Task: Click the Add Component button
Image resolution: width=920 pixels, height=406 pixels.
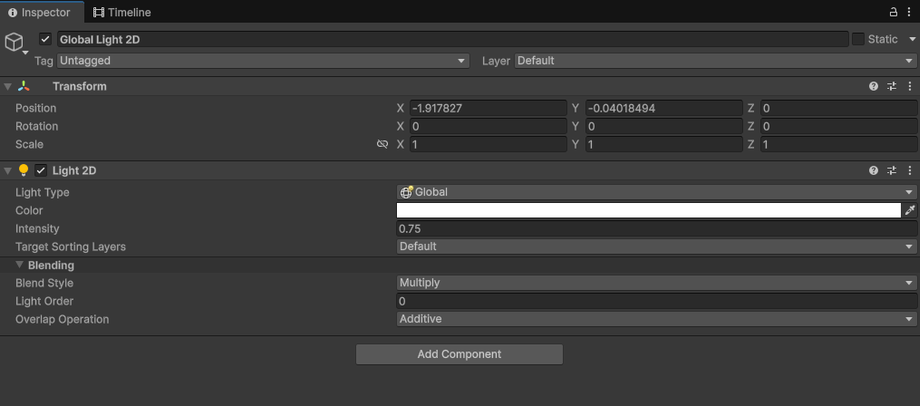Action: [459, 354]
